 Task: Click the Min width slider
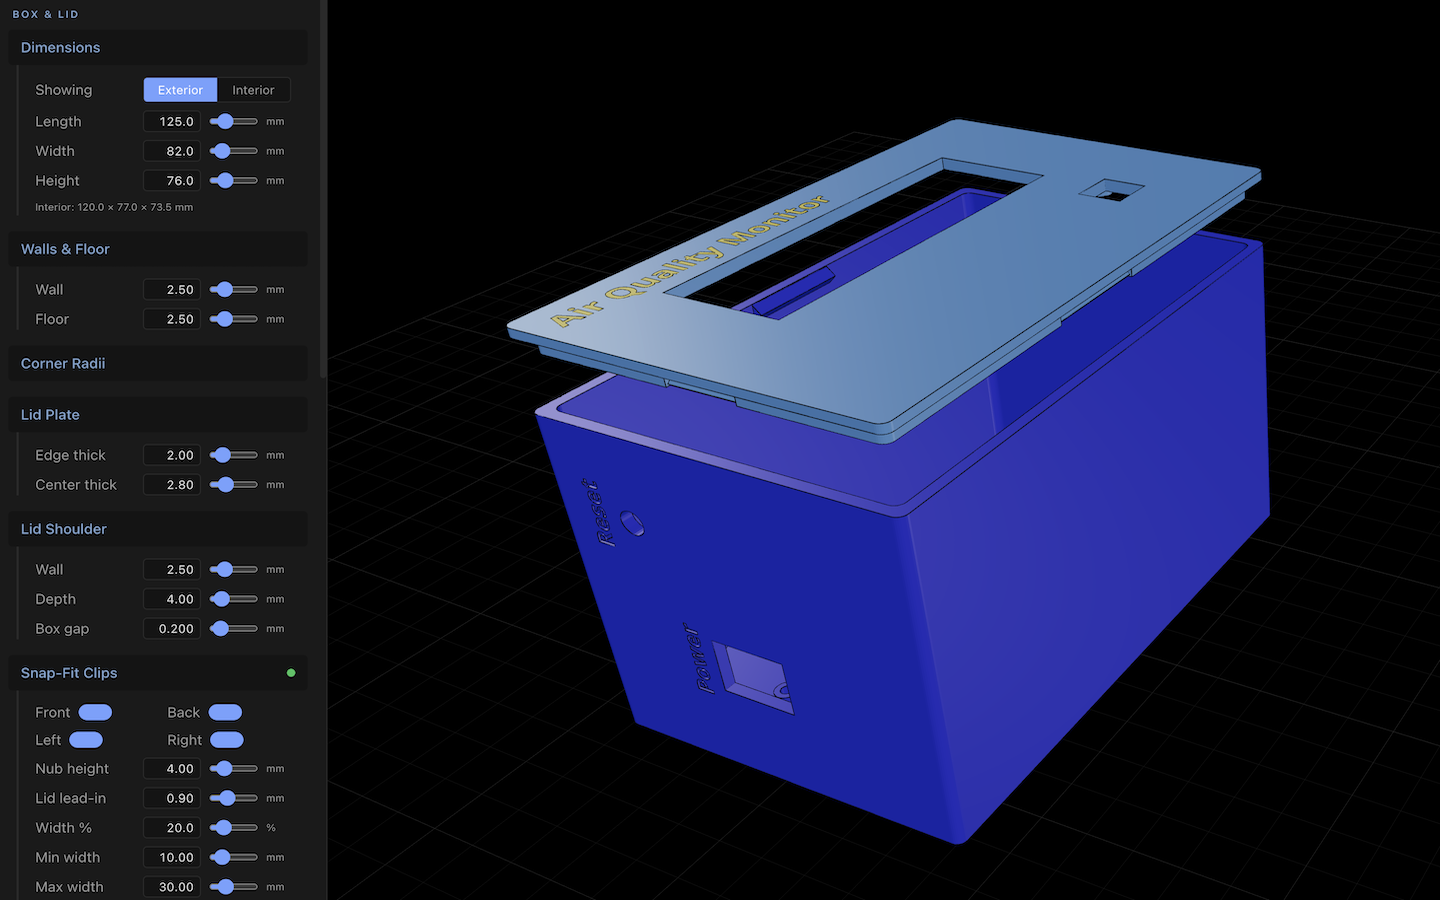coord(234,857)
